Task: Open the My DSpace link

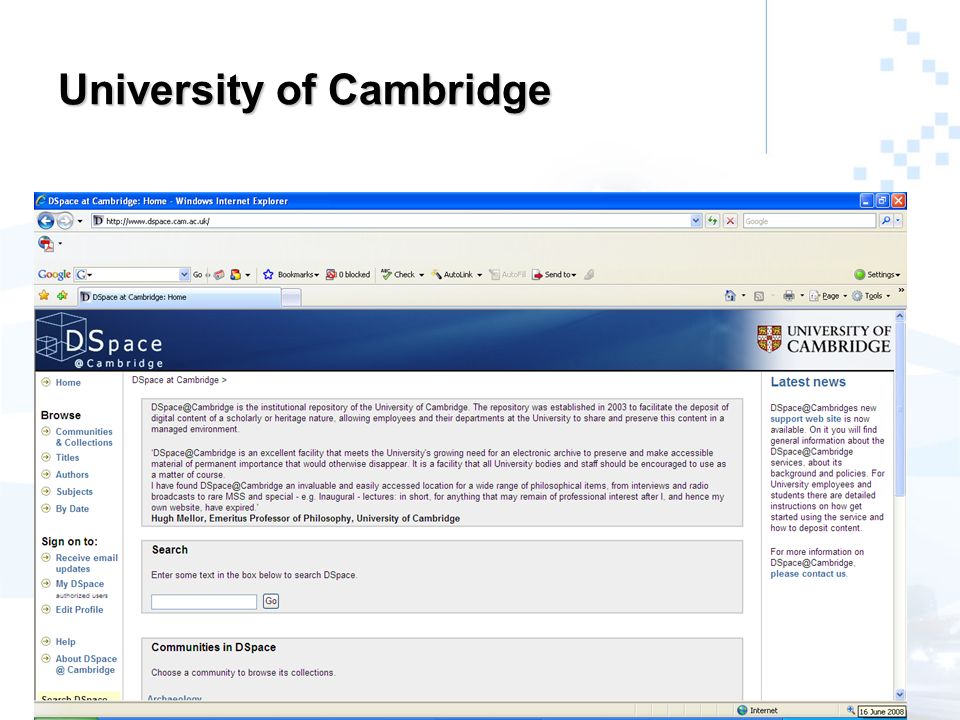Action: coord(80,583)
